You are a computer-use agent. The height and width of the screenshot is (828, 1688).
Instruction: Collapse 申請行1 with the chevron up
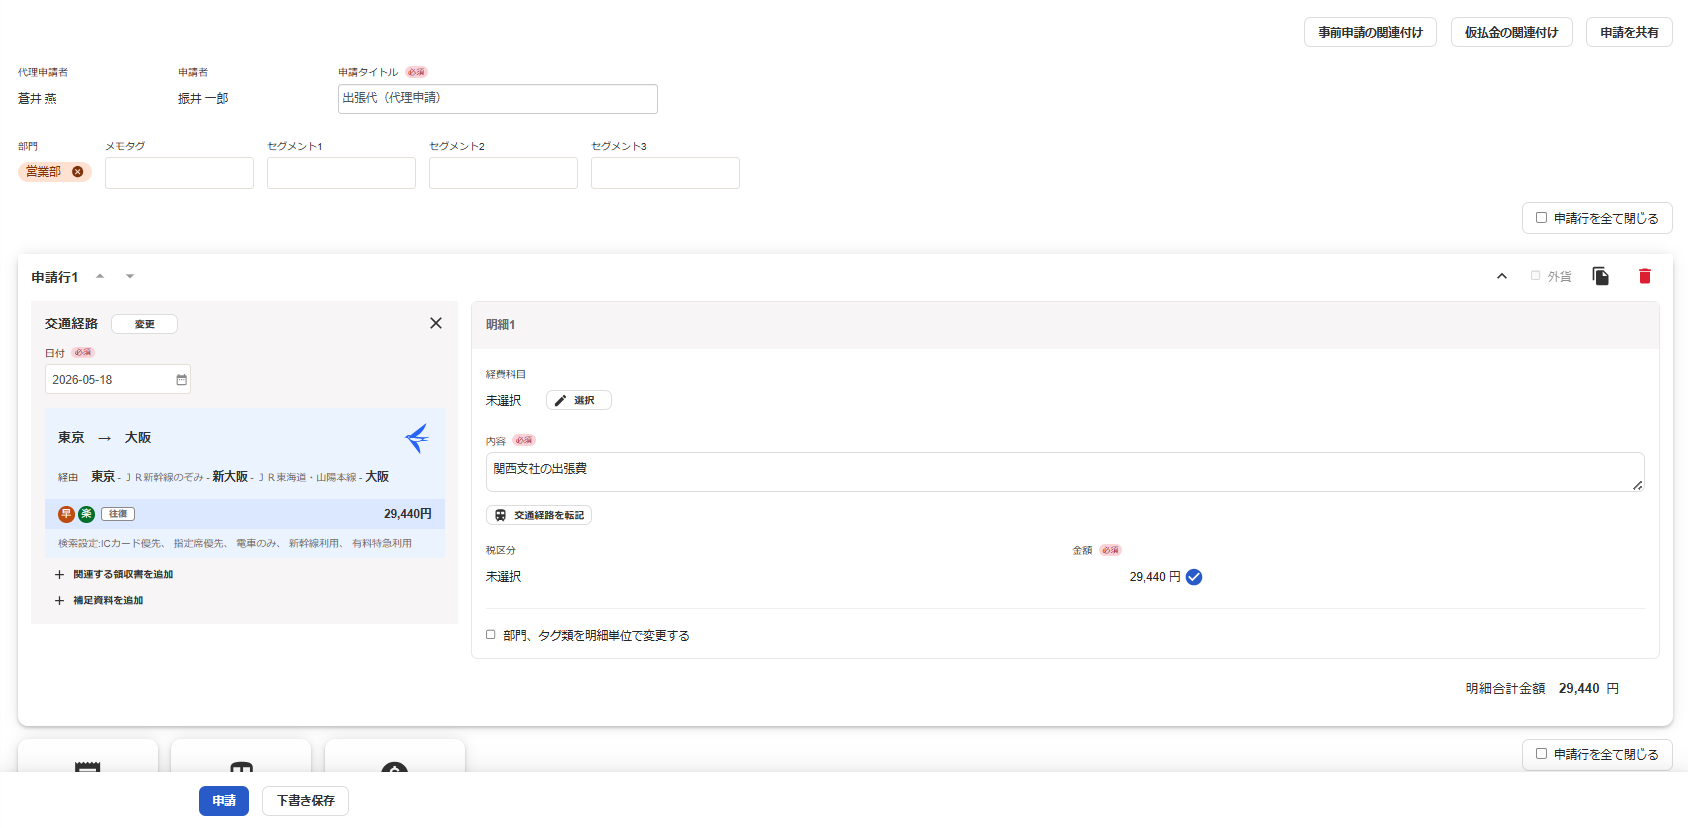point(1502,276)
